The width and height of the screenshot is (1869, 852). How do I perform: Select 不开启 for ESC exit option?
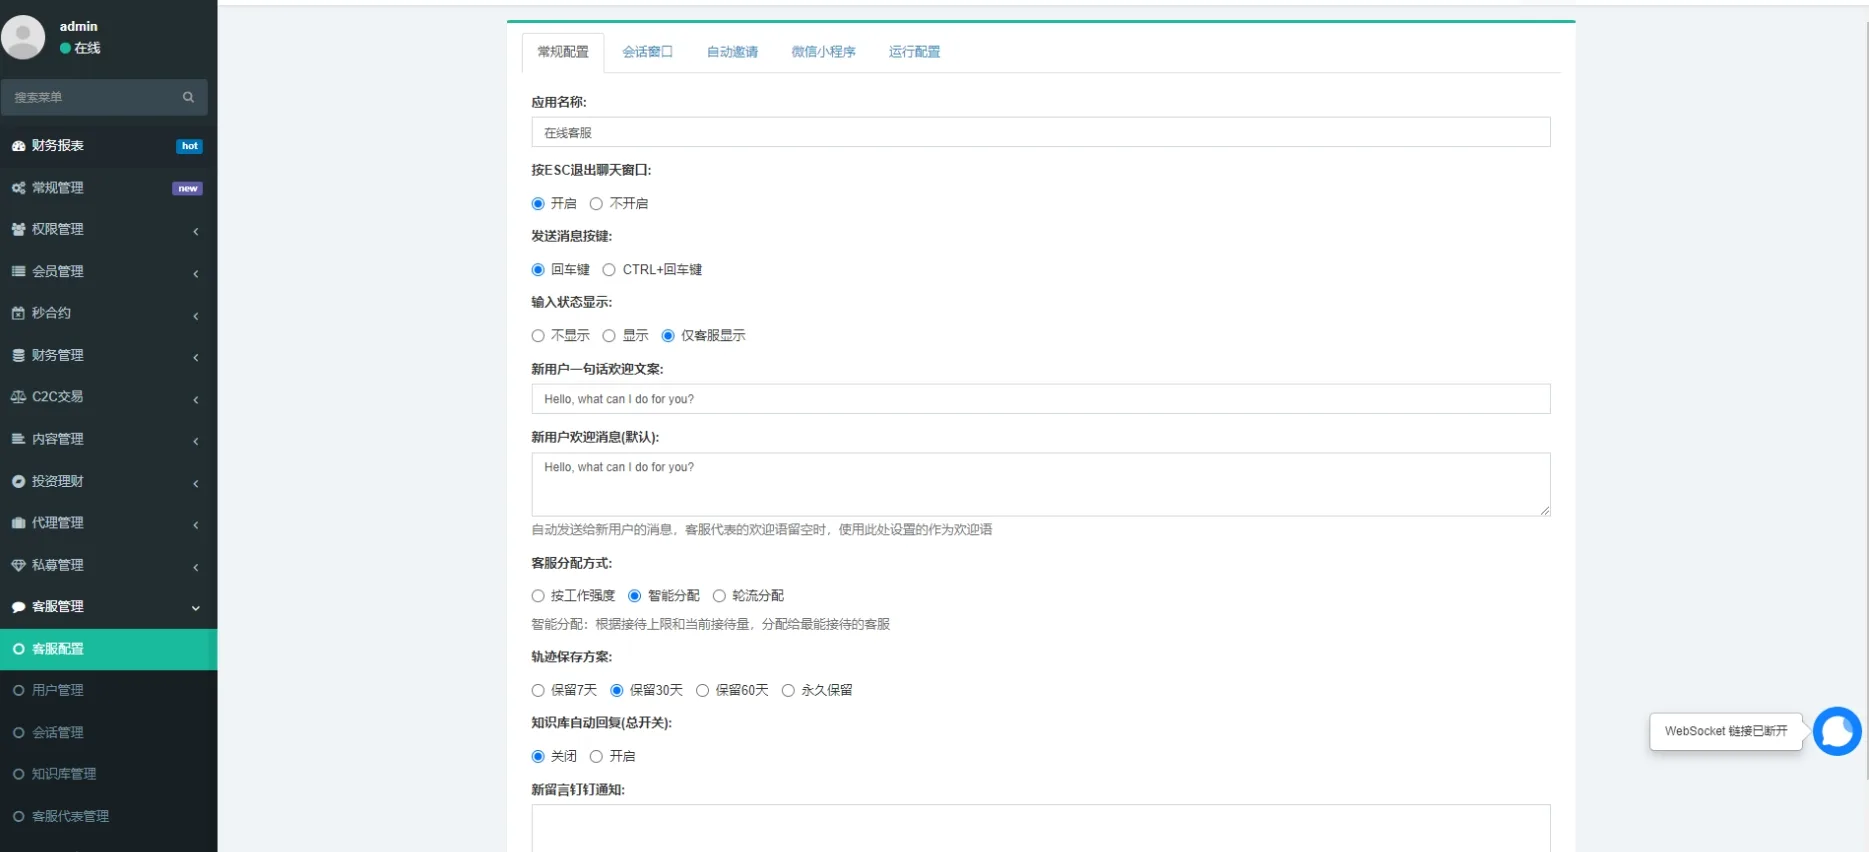tap(596, 204)
